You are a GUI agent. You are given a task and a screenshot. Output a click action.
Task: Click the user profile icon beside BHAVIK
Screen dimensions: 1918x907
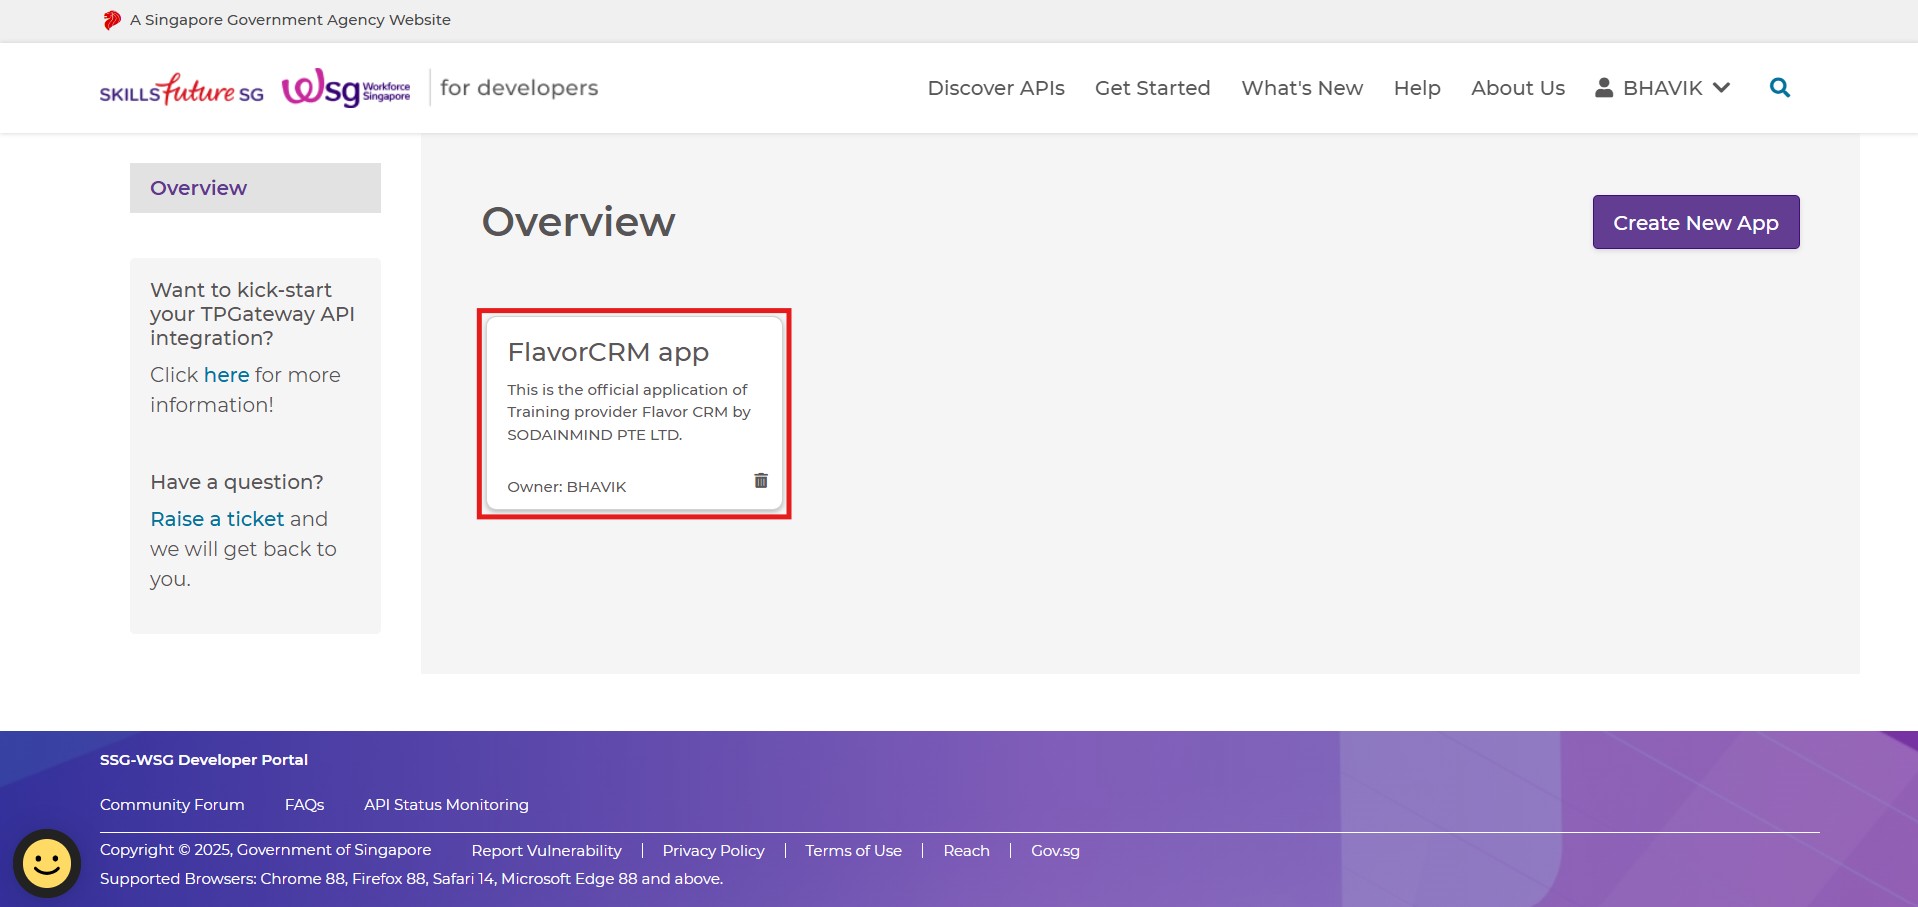point(1603,88)
